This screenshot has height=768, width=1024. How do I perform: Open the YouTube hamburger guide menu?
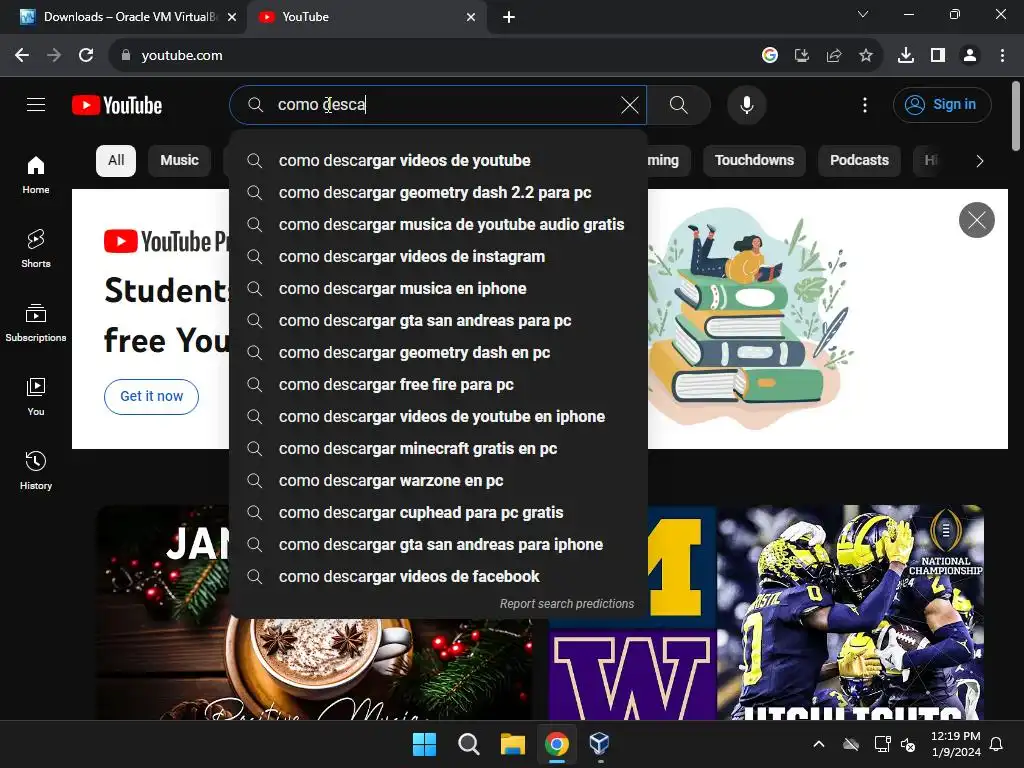pyautogui.click(x=36, y=104)
